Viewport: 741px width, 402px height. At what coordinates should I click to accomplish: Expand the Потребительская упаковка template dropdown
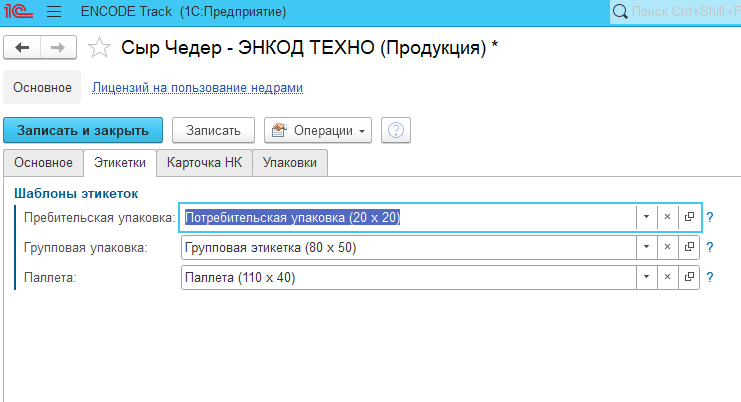tap(646, 217)
